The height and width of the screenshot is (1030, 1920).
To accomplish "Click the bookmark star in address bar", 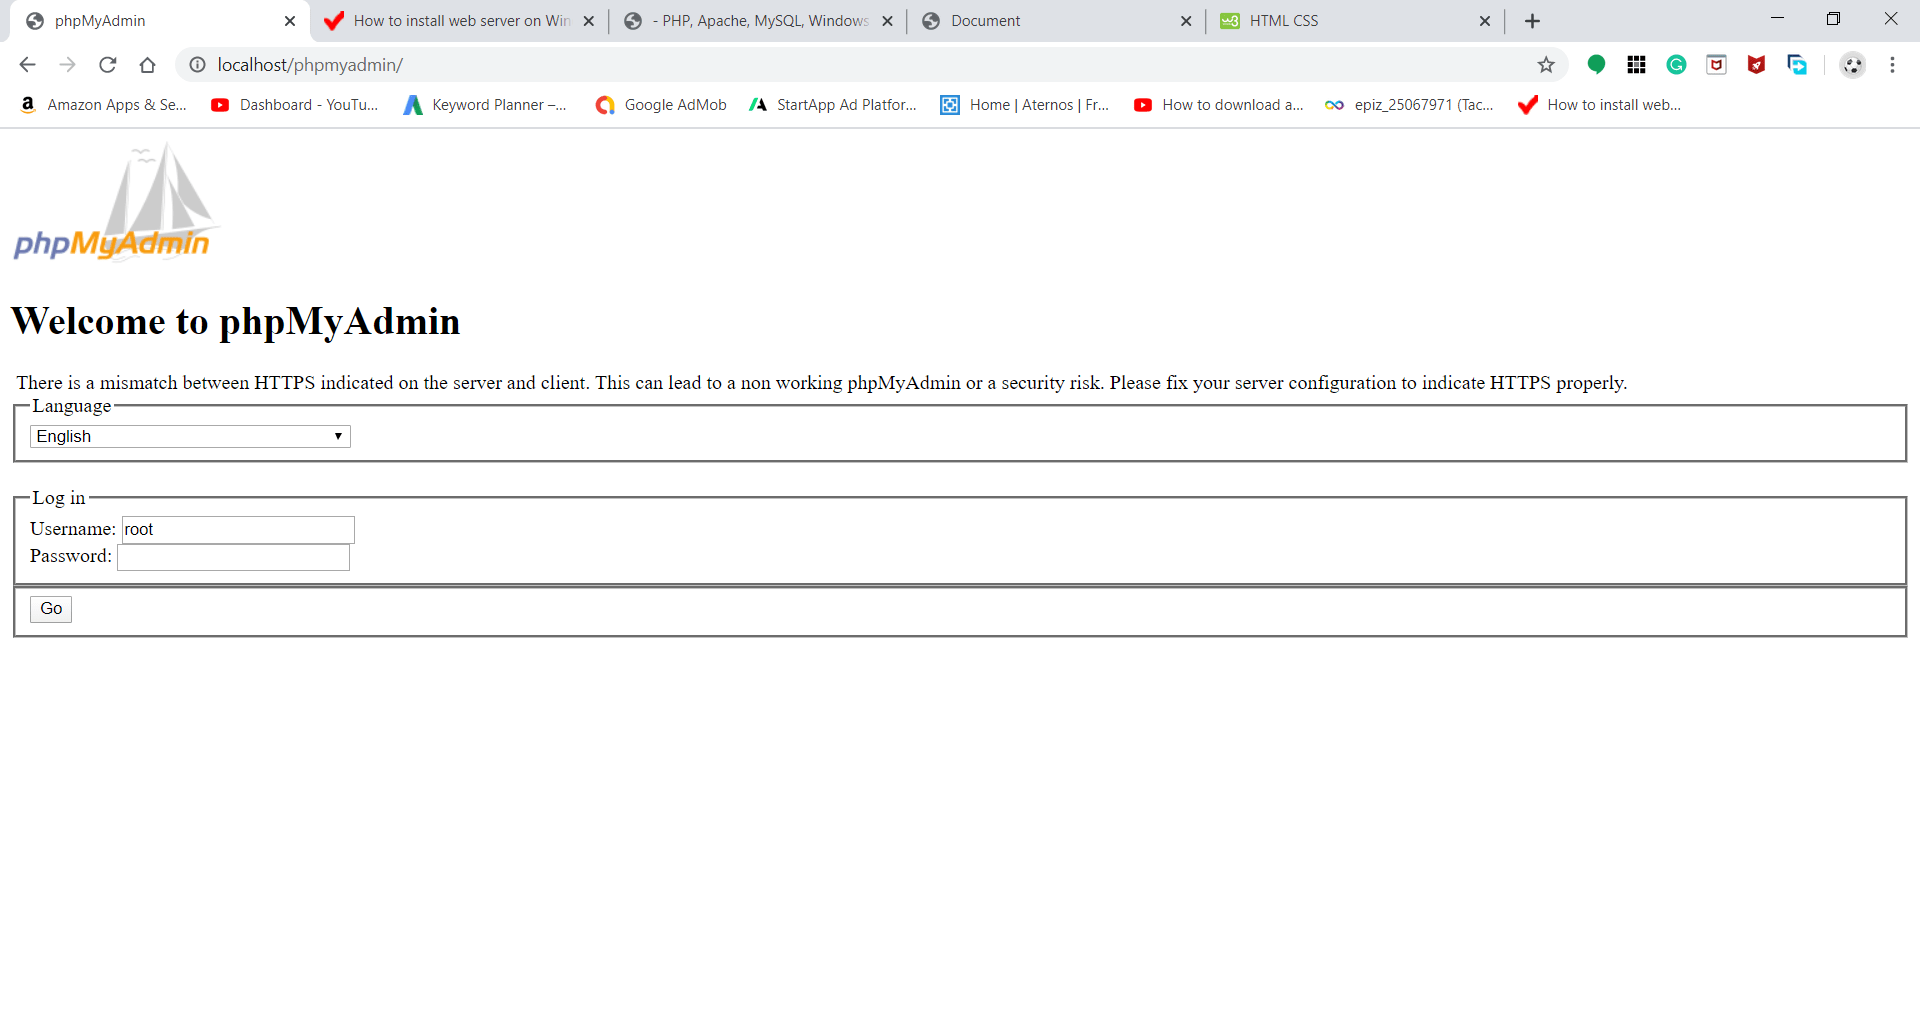I will pyautogui.click(x=1546, y=64).
